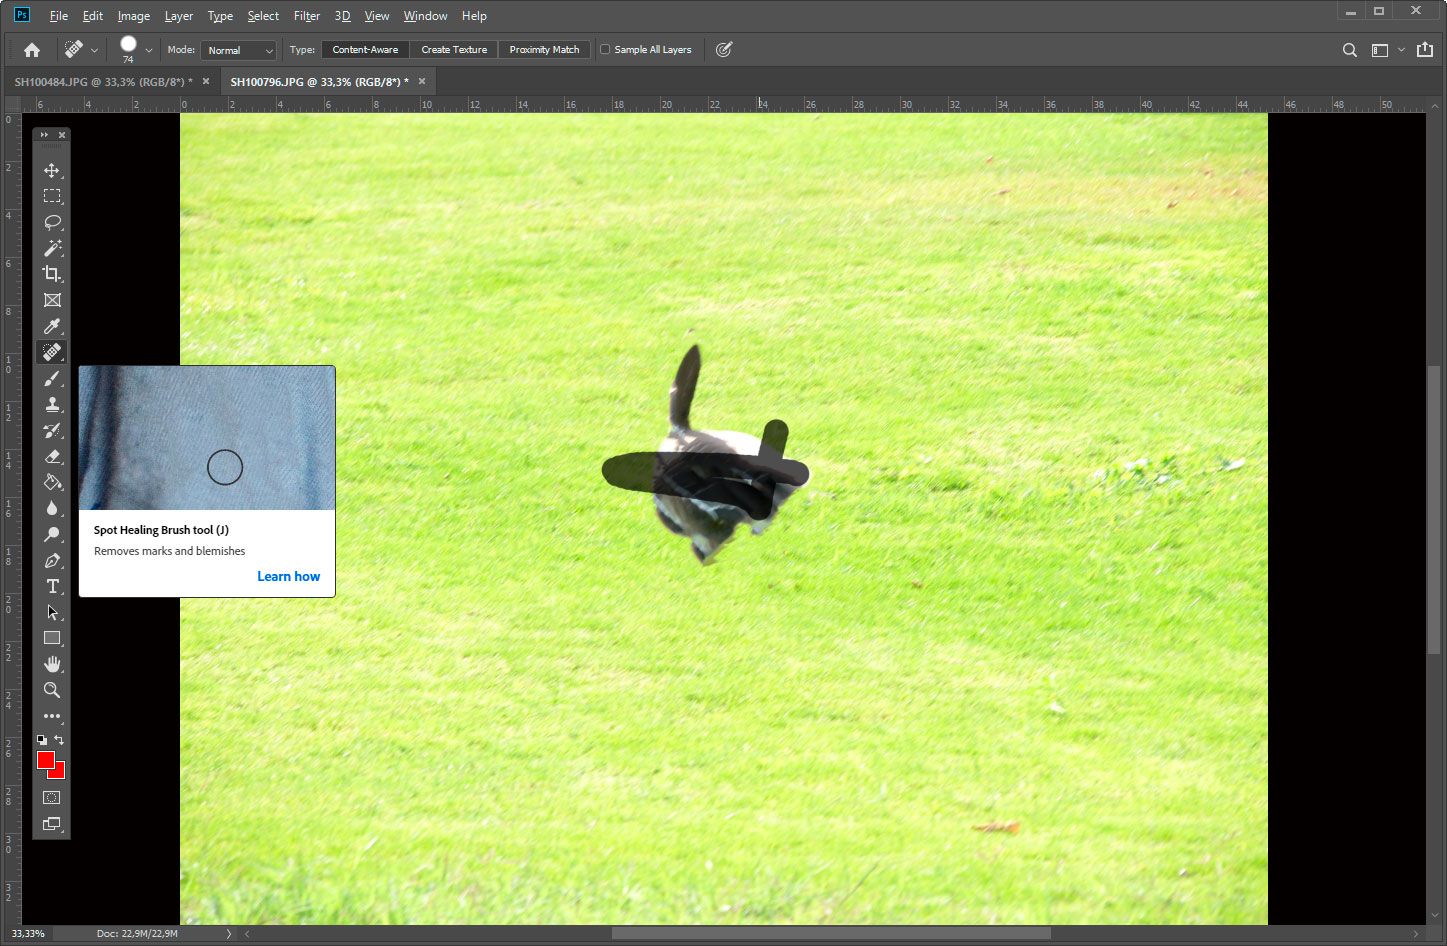Open status bar info arrow

tap(229, 933)
